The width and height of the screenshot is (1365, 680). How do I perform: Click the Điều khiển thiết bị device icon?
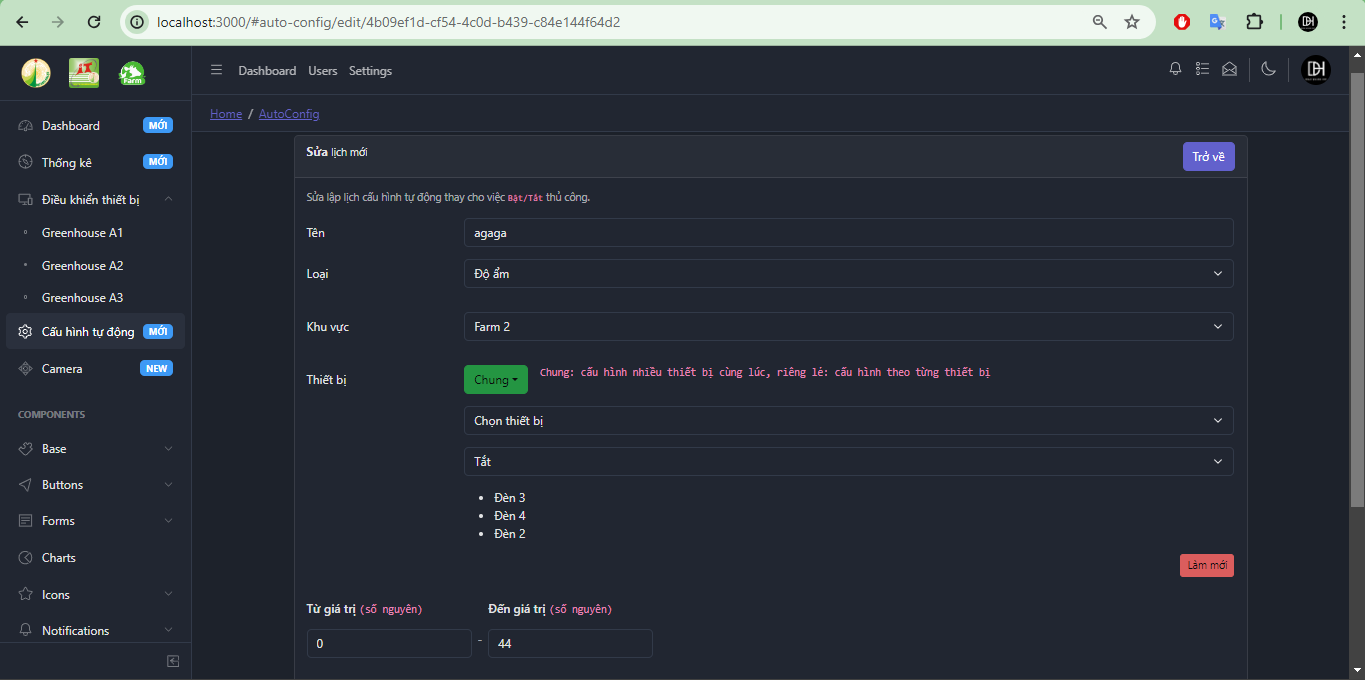click(x=26, y=199)
